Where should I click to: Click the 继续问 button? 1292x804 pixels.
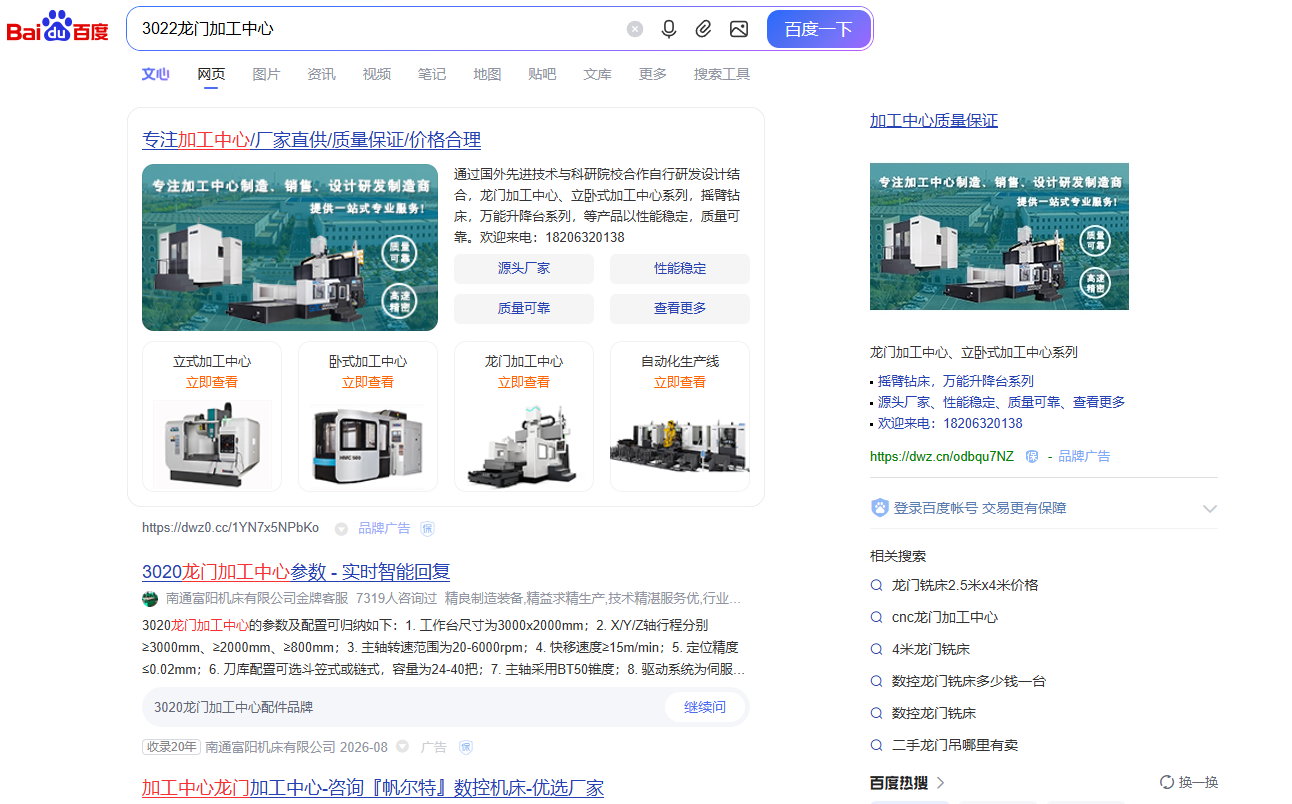point(705,707)
